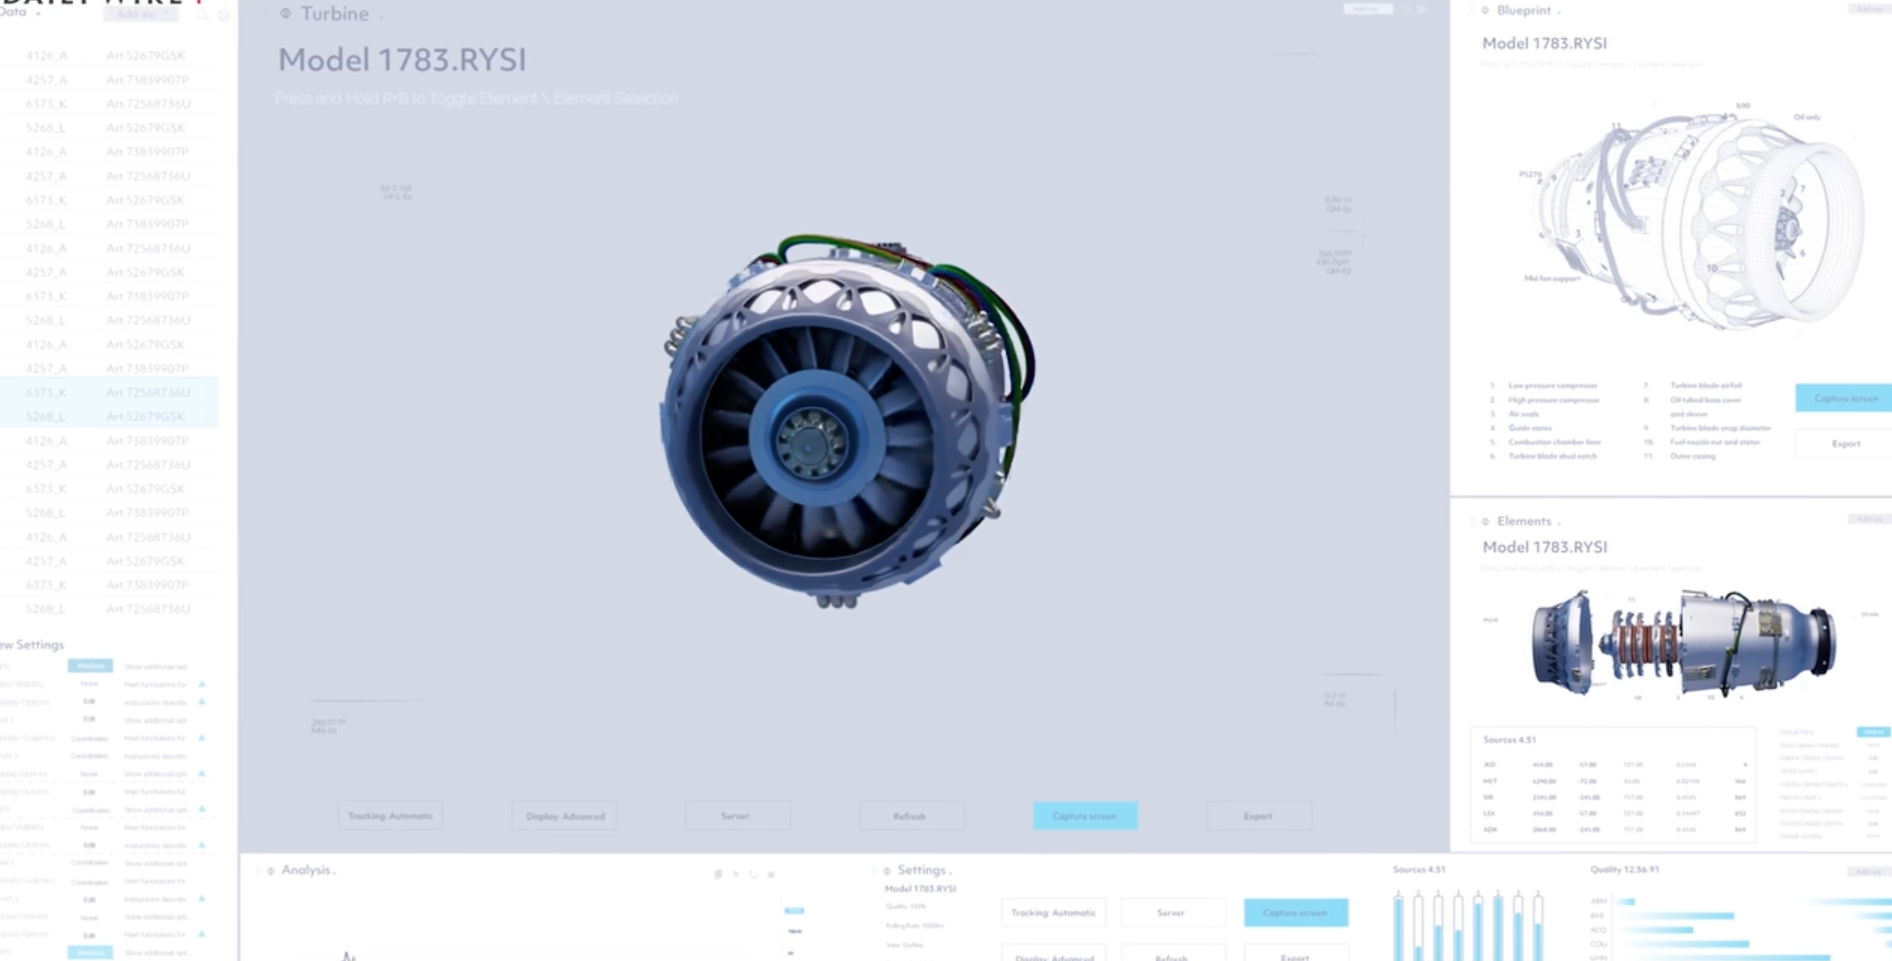Image resolution: width=1892 pixels, height=961 pixels.
Task: Select the first 4126_A Art.52679GSK row
Action: click(108, 56)
